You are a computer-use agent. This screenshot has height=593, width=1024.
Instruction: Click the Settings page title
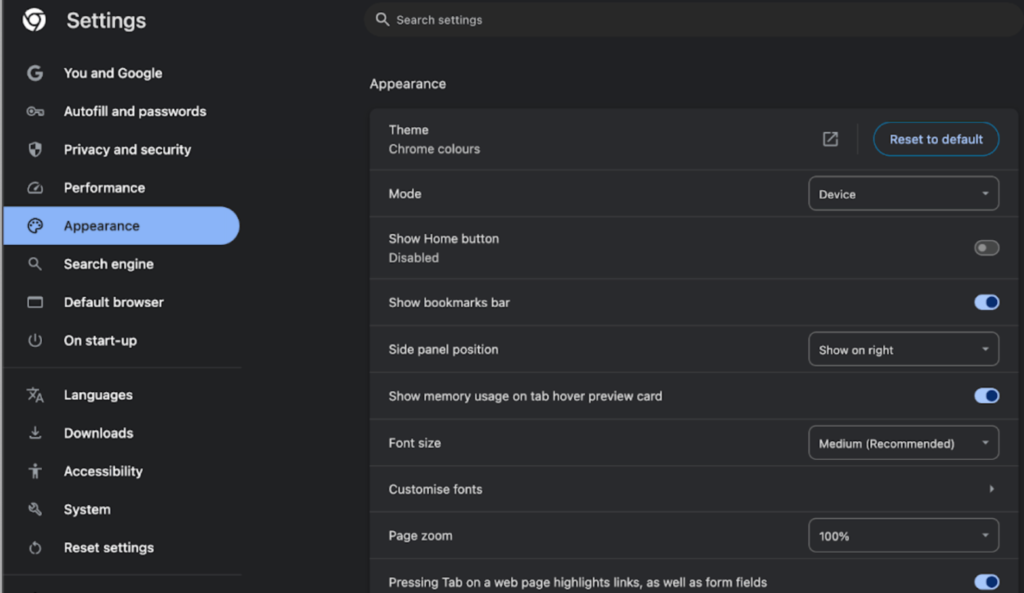point(106,20)
